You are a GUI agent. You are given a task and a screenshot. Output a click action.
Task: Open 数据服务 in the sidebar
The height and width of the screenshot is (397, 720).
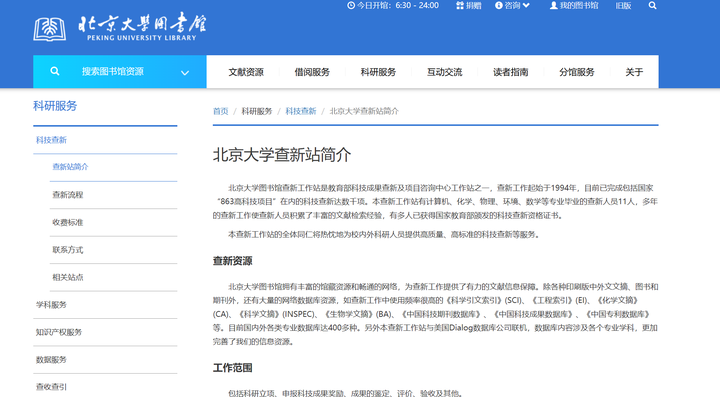coord(51,360)
